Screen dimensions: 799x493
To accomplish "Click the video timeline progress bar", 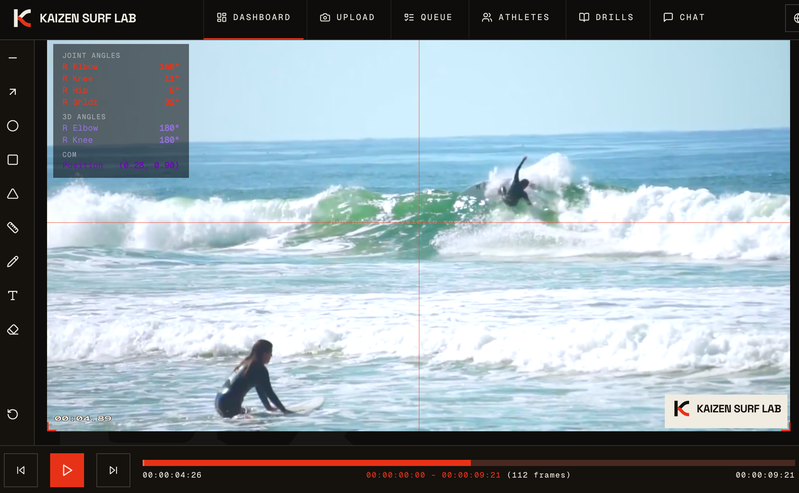I will click(x=468, y=463).
